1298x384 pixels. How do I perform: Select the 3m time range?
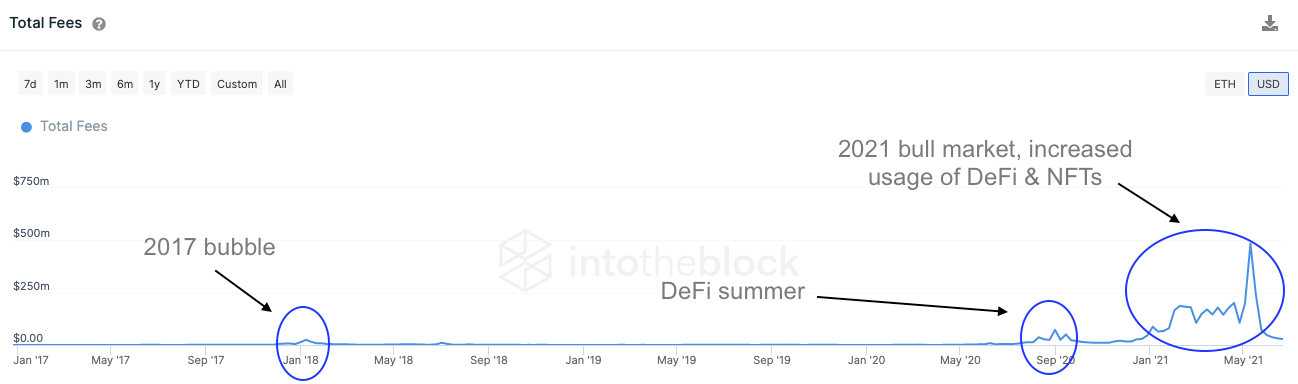[93, 84]
